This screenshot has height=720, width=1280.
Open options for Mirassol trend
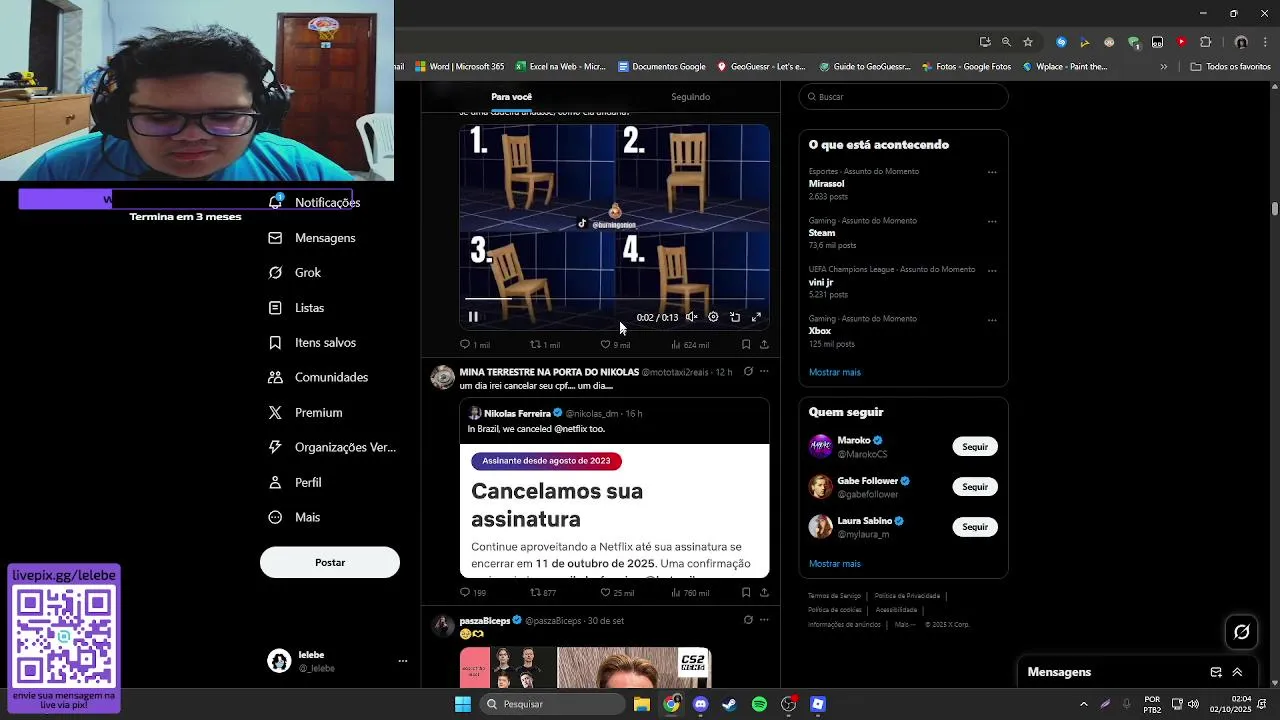coord(992,172)
